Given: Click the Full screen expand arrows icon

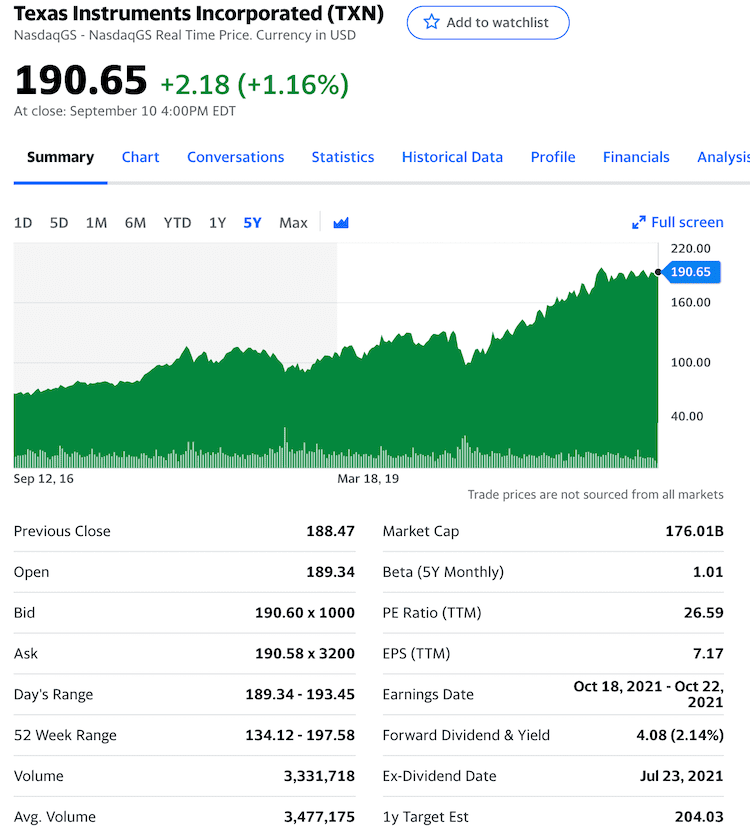Looking at the screenshot, I should click(x=640, y=222).
